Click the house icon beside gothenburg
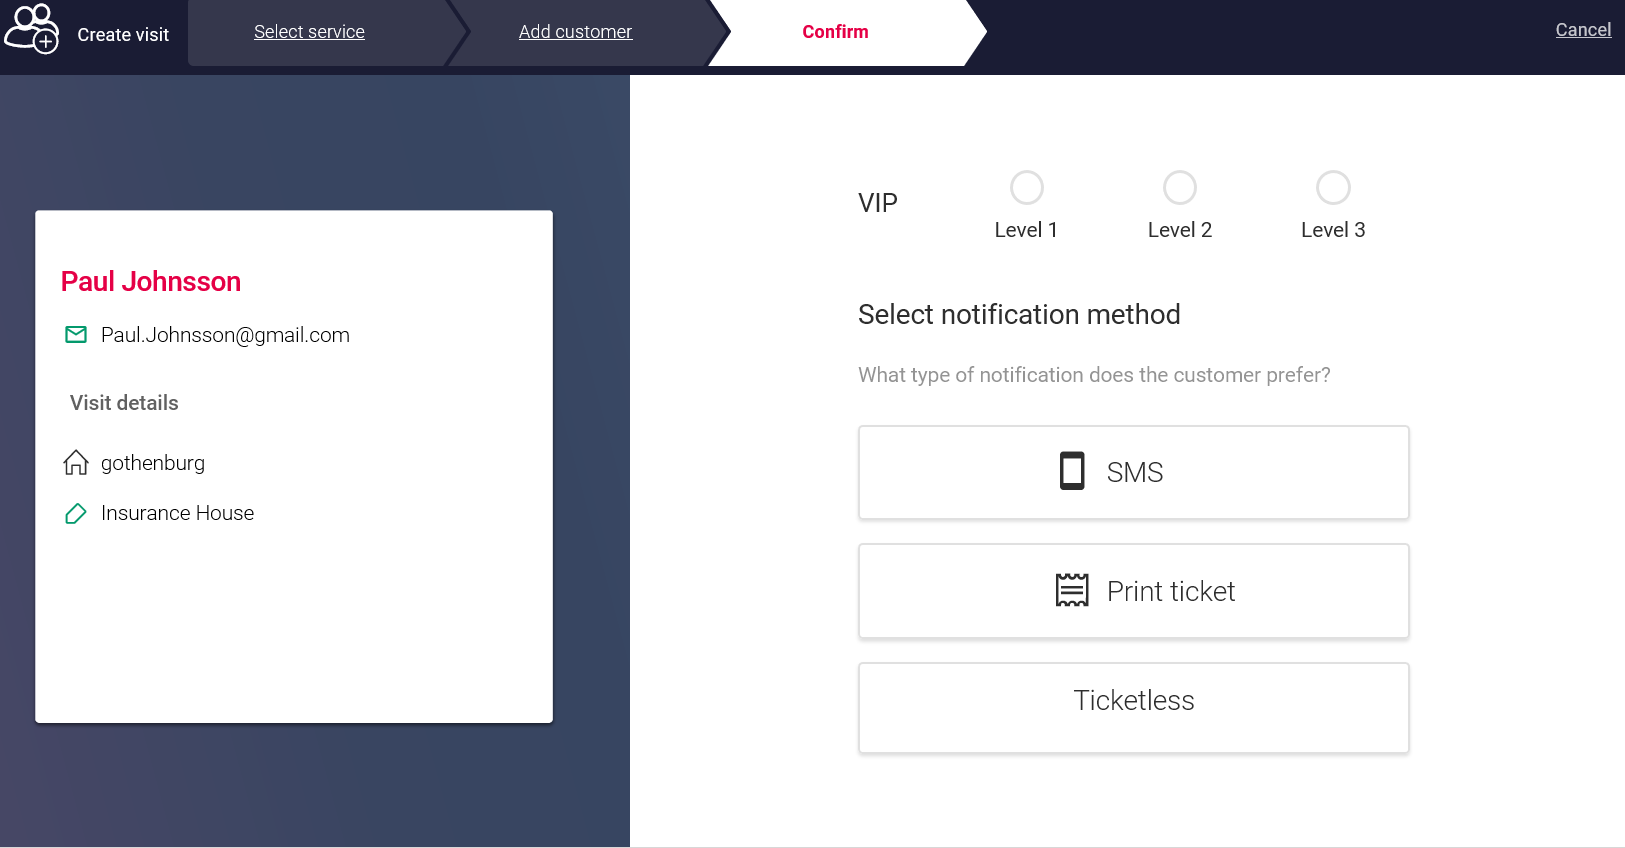Image resolution: width=1625 pixels, height=848 pixels. click(x=76, y=462)
